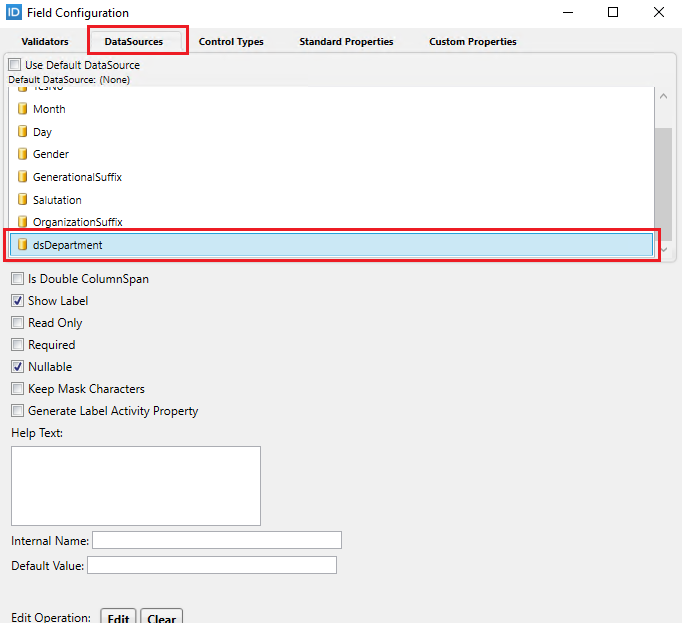682x623 pixels.
Task: Click the Gender datasource cylinder icon
Action: pos(22,154)
